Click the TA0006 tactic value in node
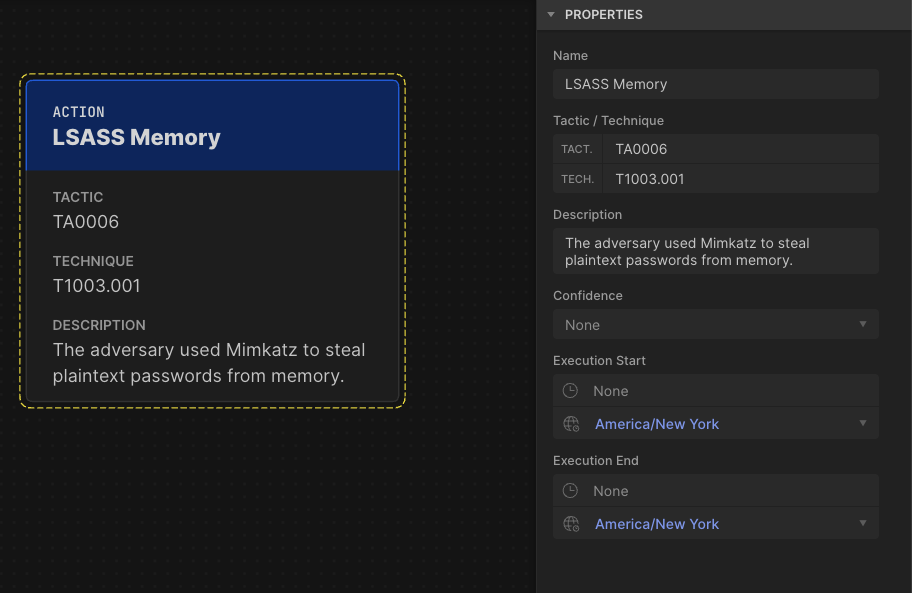The height and width of the screenshot is (593, 912). 86,222
